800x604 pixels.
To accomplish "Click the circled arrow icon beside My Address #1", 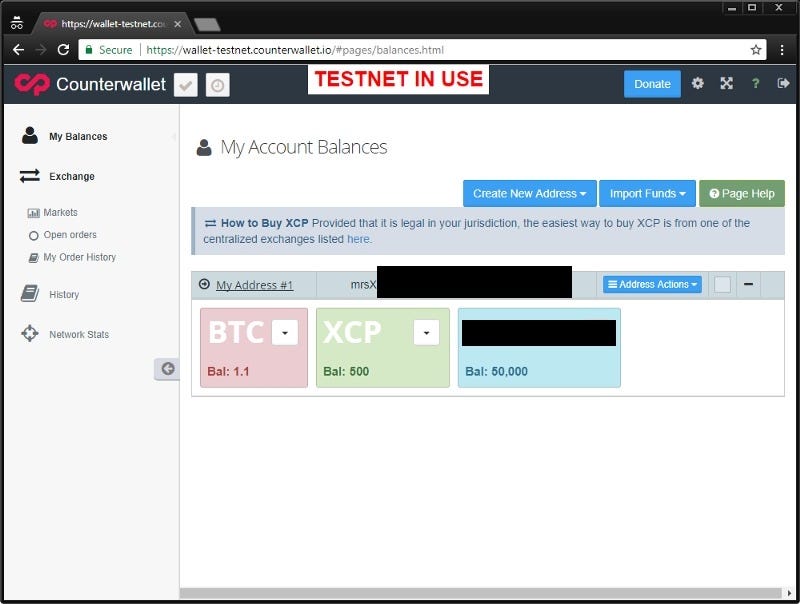I will [x=204, y=284].
